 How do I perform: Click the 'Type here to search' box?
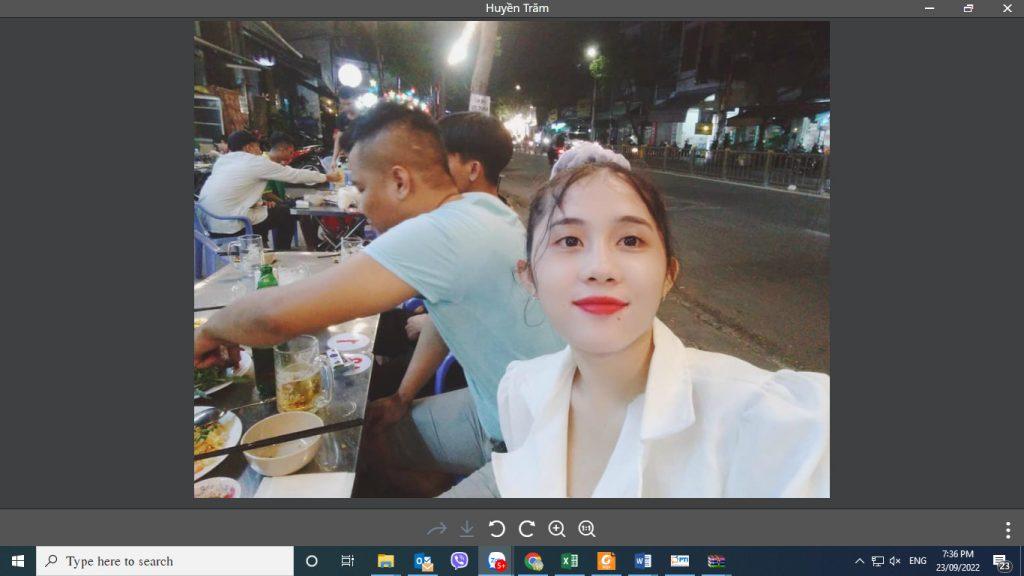click(x=165, y=561)
